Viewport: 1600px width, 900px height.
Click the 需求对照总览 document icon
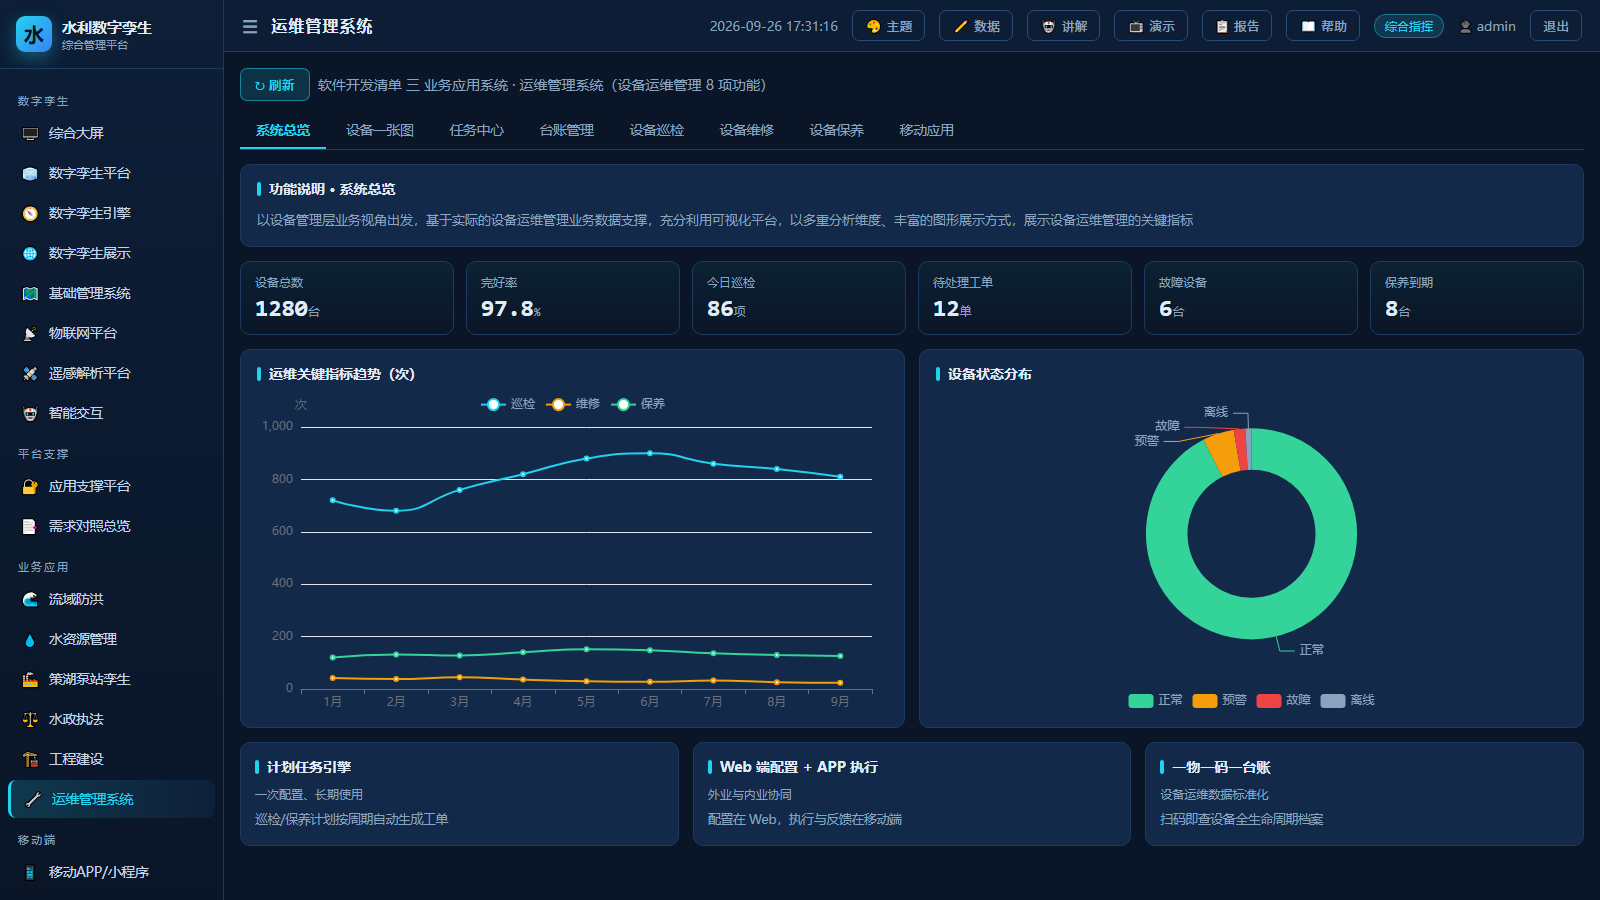pos(30,527)
